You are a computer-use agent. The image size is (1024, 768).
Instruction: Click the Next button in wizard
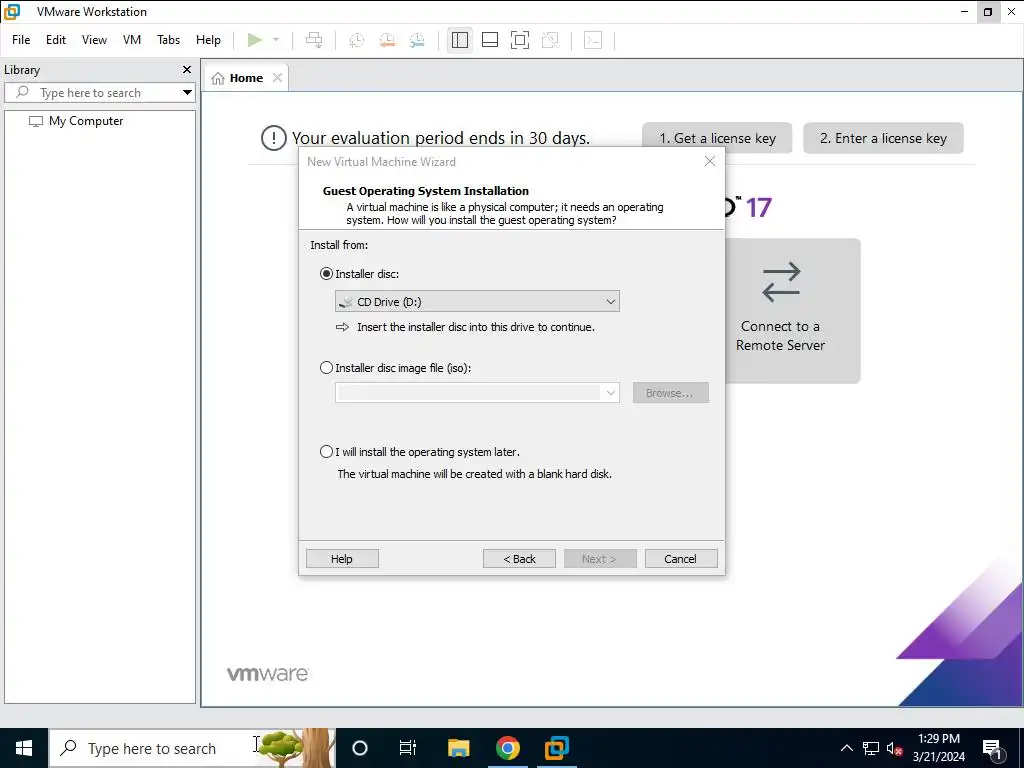600,559
